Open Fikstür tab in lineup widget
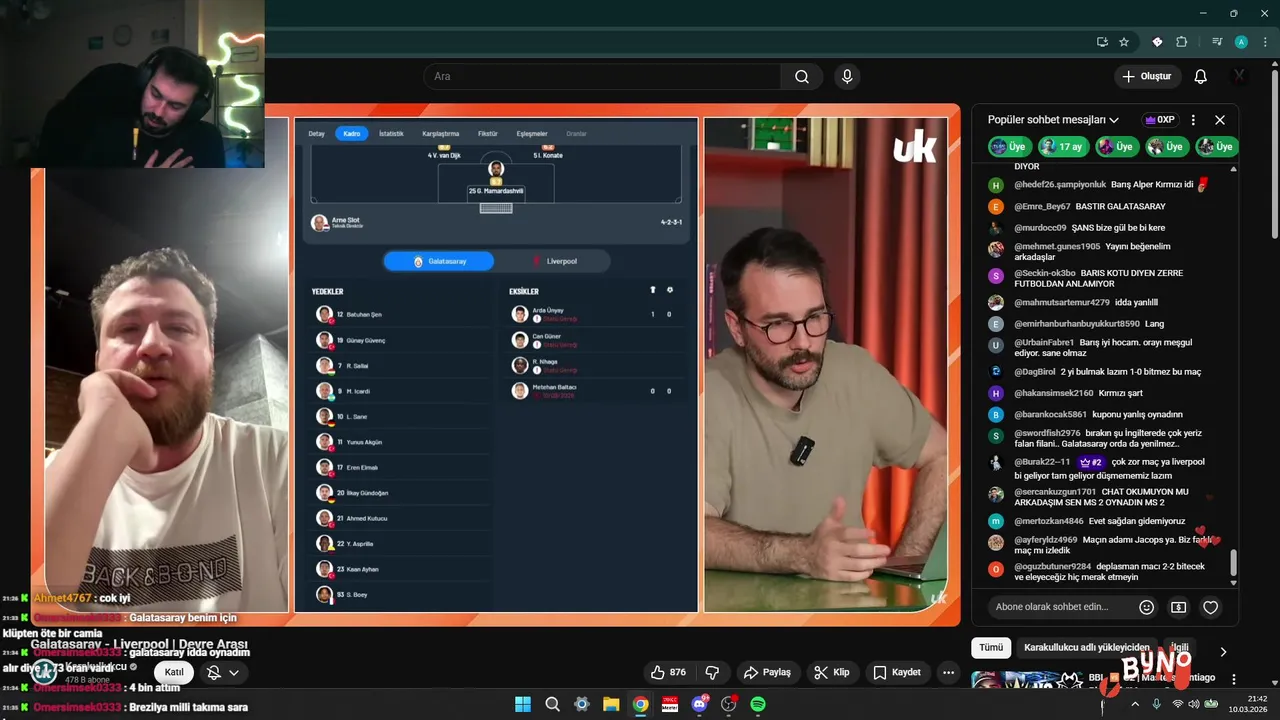The image size is (1280, 720). coord(488,133)
